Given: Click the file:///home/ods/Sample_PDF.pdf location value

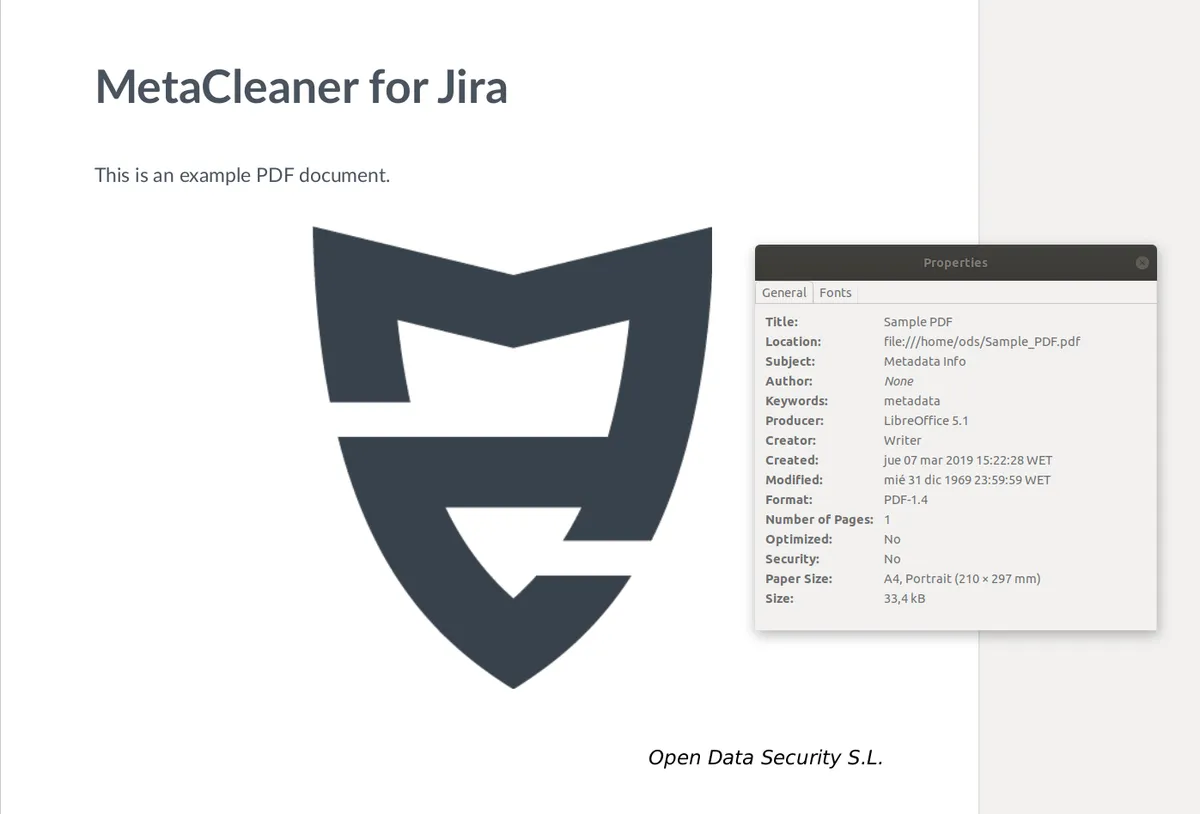Looking at the screenshot, I should coord(982,341).
